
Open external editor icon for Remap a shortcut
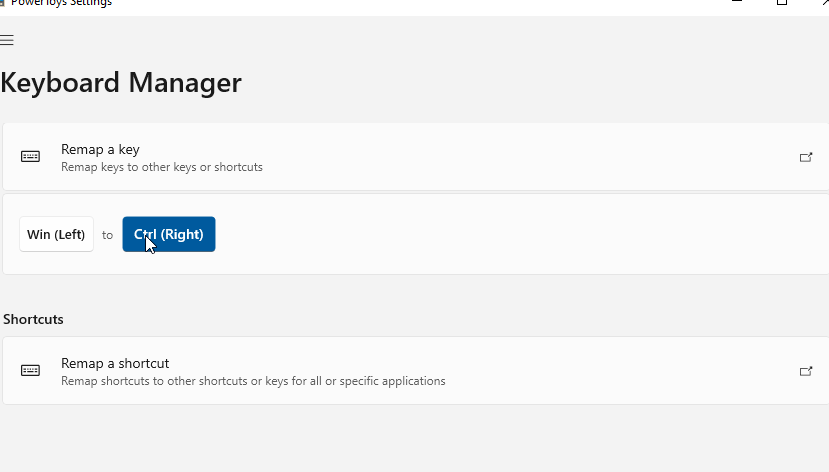click(806, 371)
